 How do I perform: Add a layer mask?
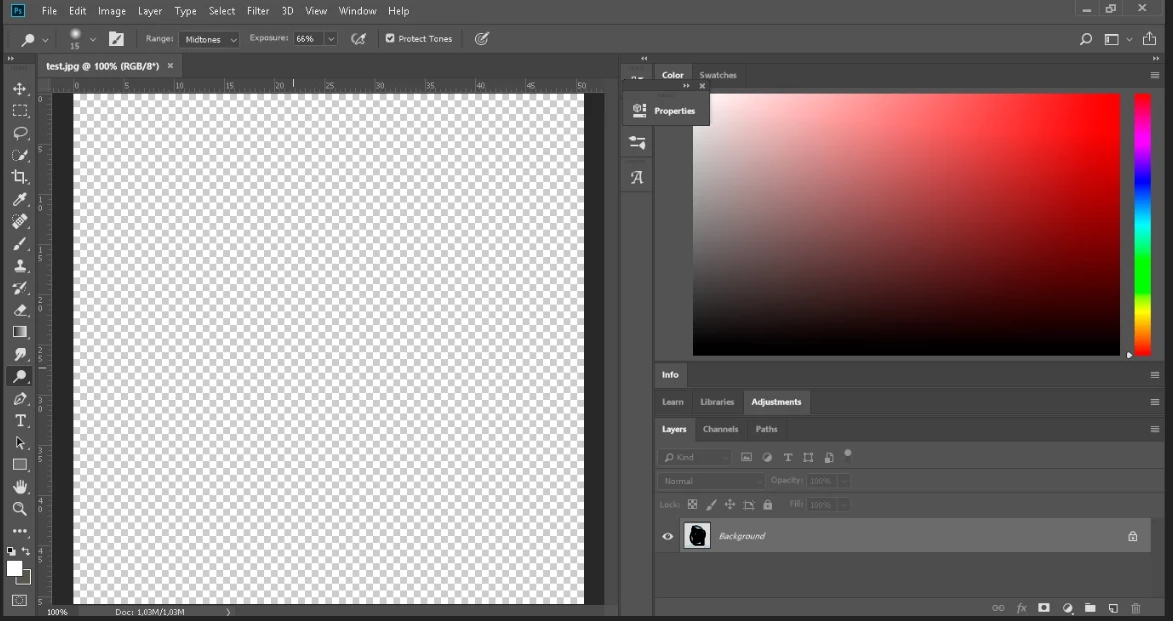coord(1044,608)
